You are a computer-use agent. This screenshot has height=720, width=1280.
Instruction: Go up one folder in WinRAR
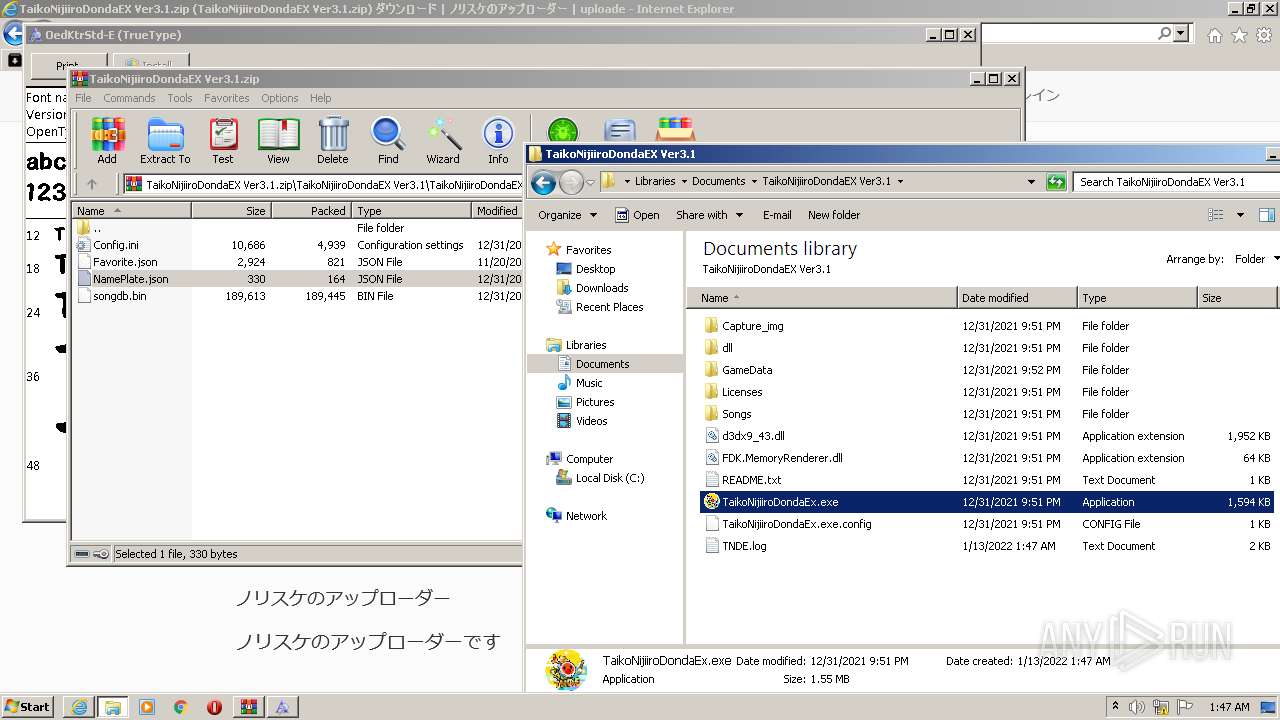click(x=92, y=184)
